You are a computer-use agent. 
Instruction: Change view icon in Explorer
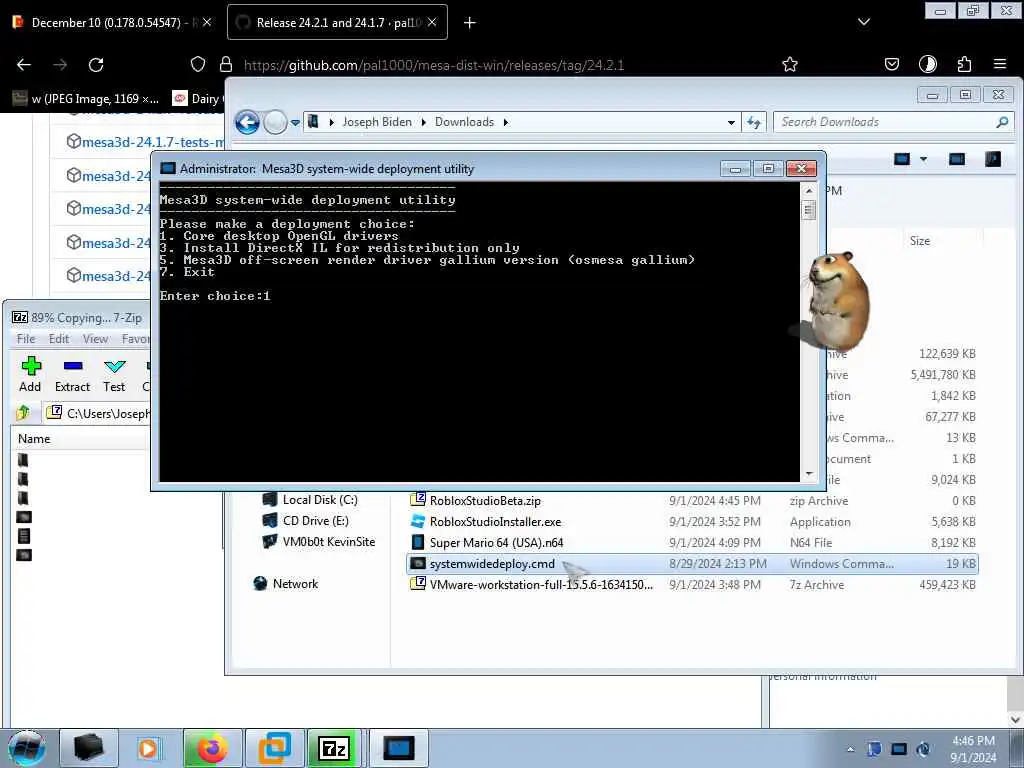click(902, 159)
